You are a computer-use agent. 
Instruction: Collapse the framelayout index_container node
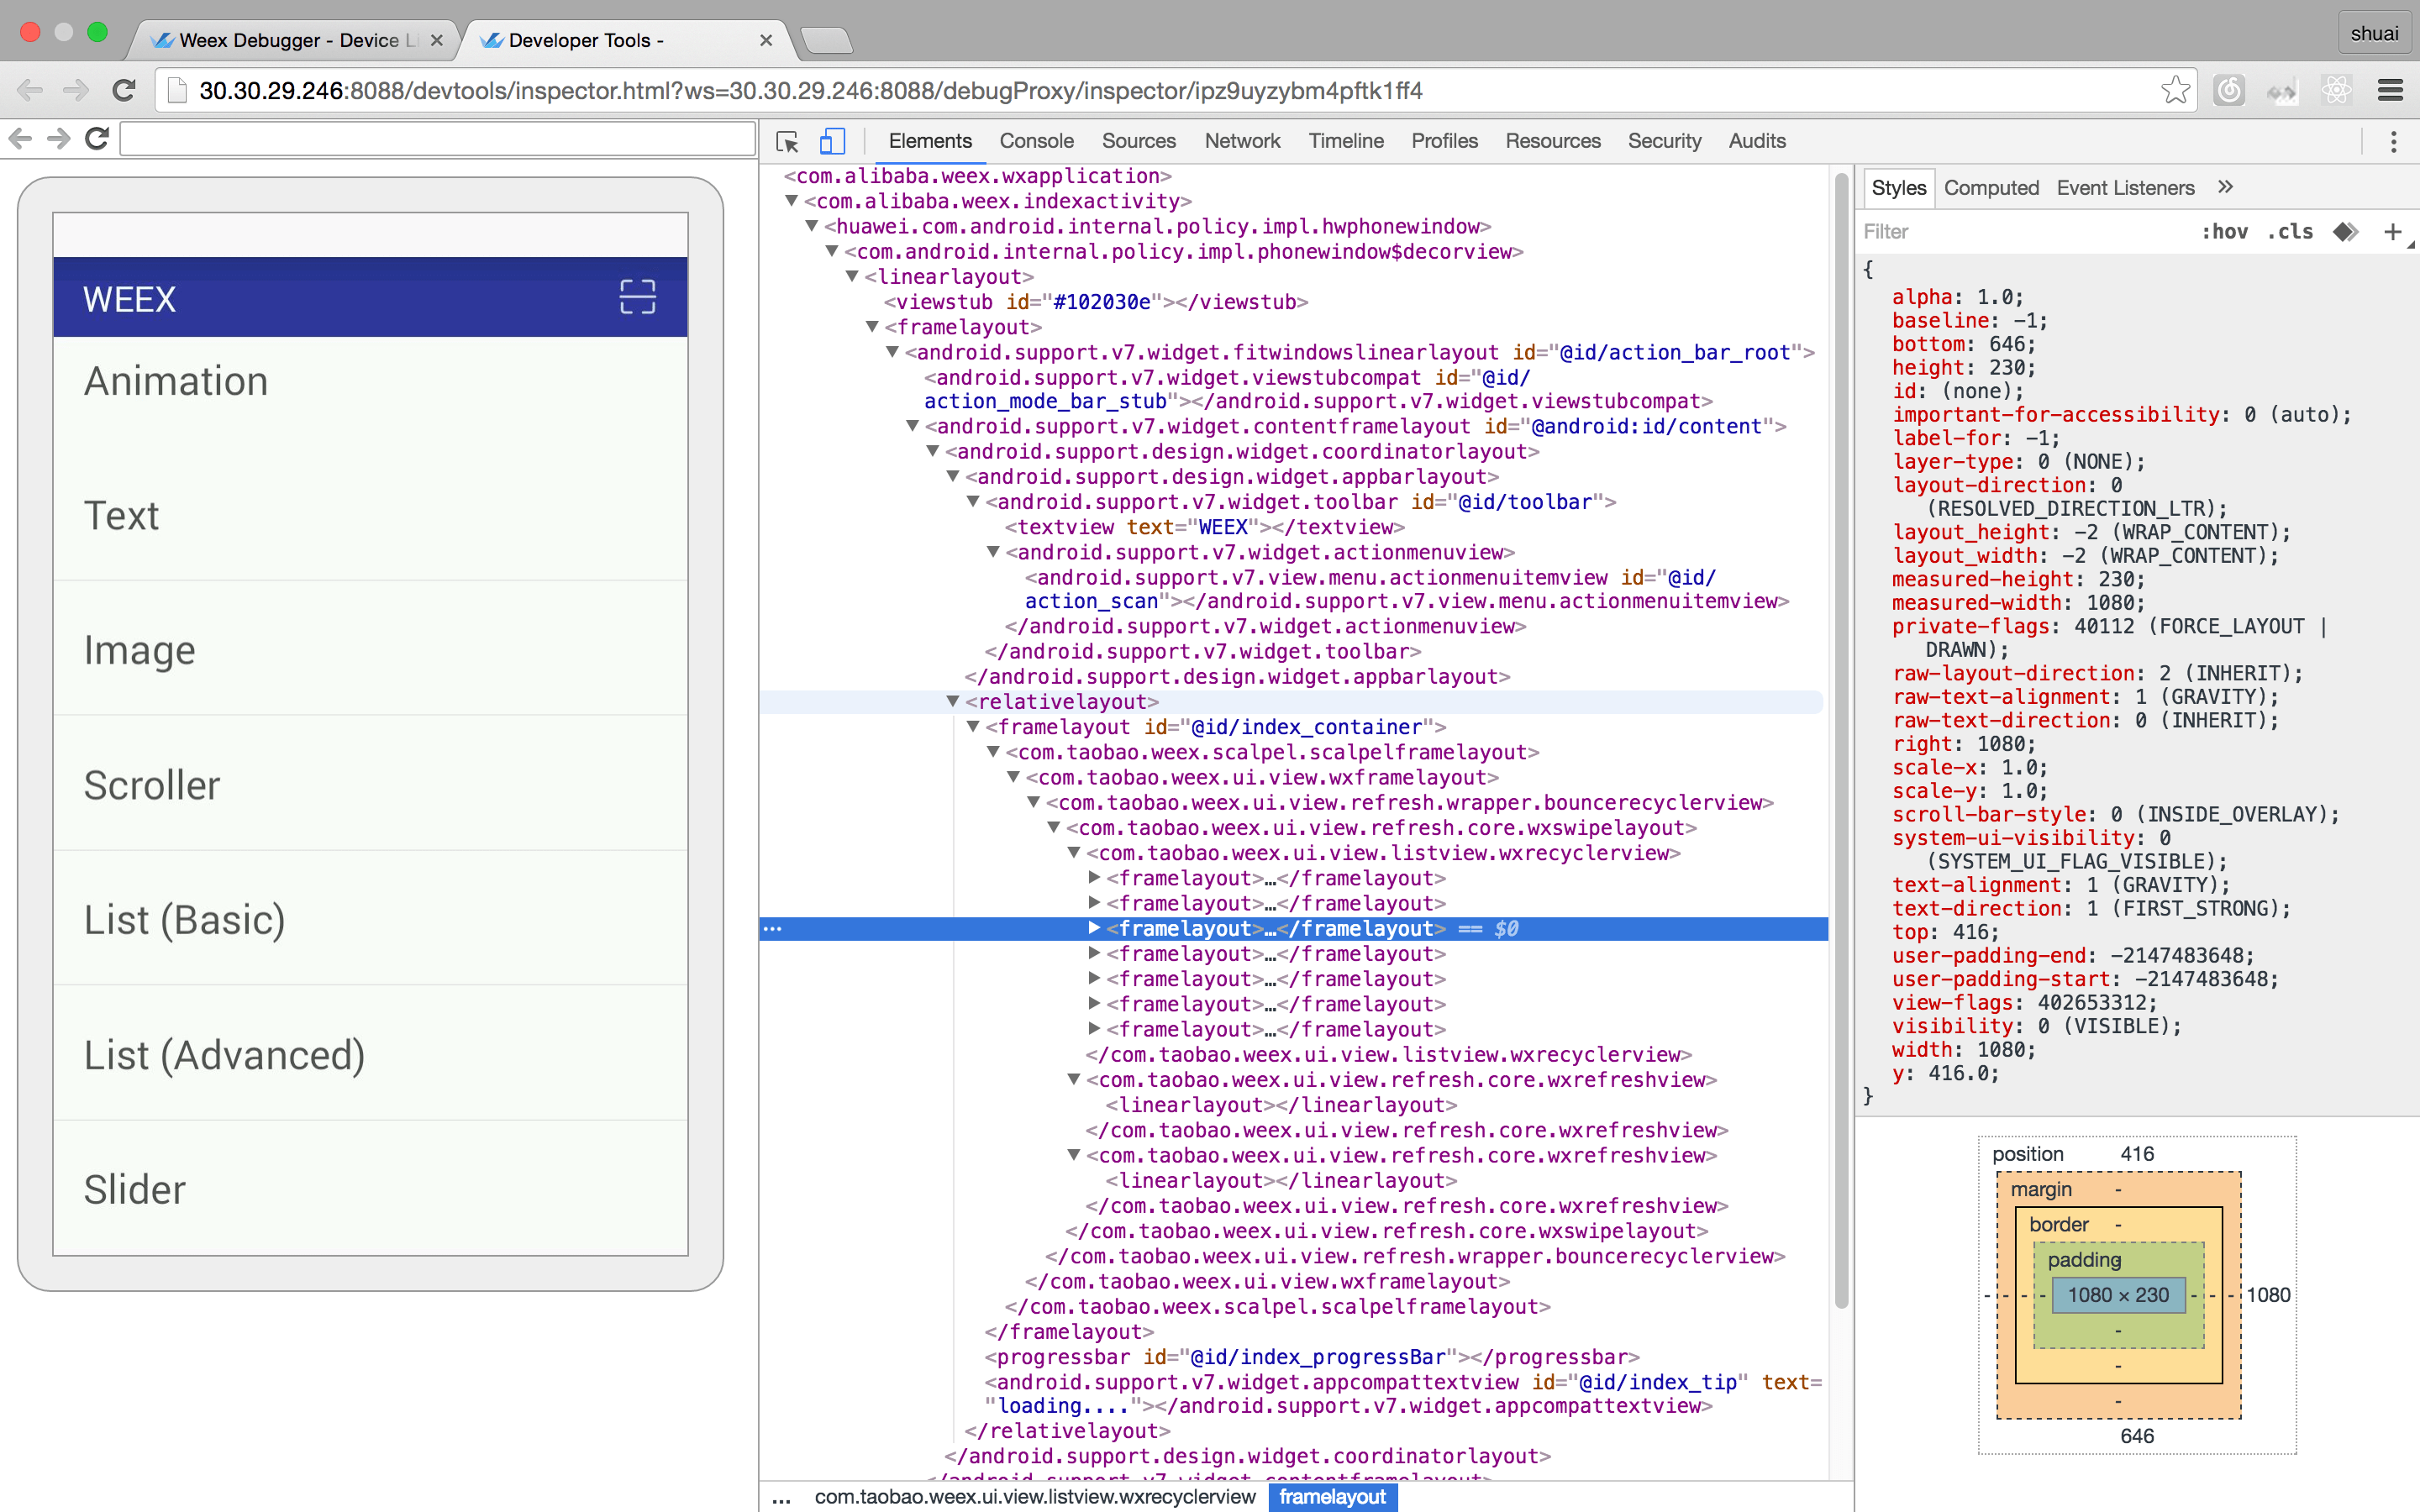pos(973,727)
